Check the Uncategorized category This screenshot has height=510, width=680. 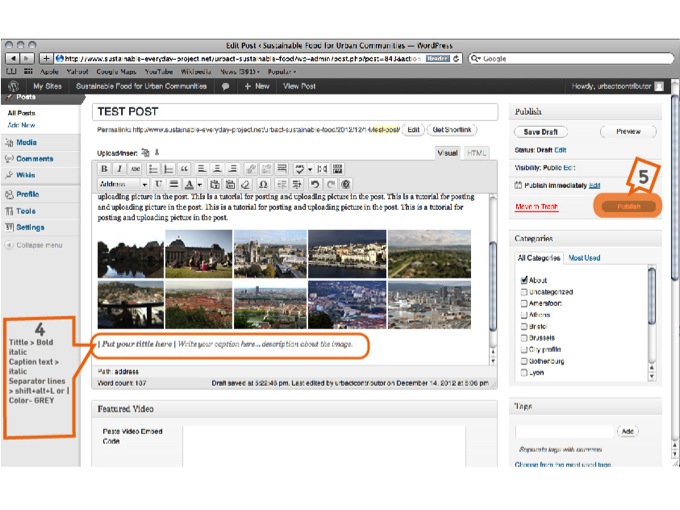524,292
